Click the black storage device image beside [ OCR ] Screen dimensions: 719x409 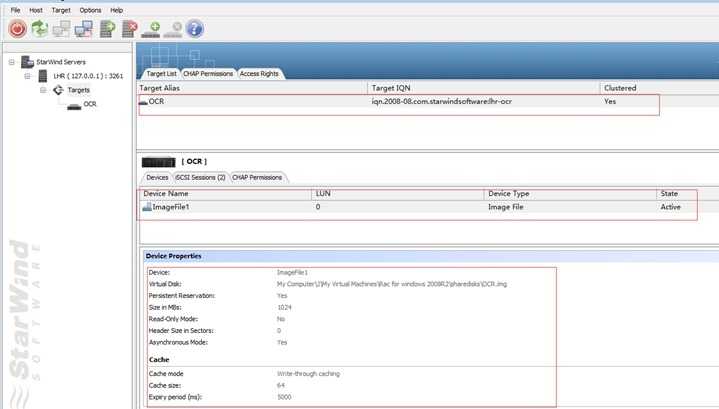(159, 162)
